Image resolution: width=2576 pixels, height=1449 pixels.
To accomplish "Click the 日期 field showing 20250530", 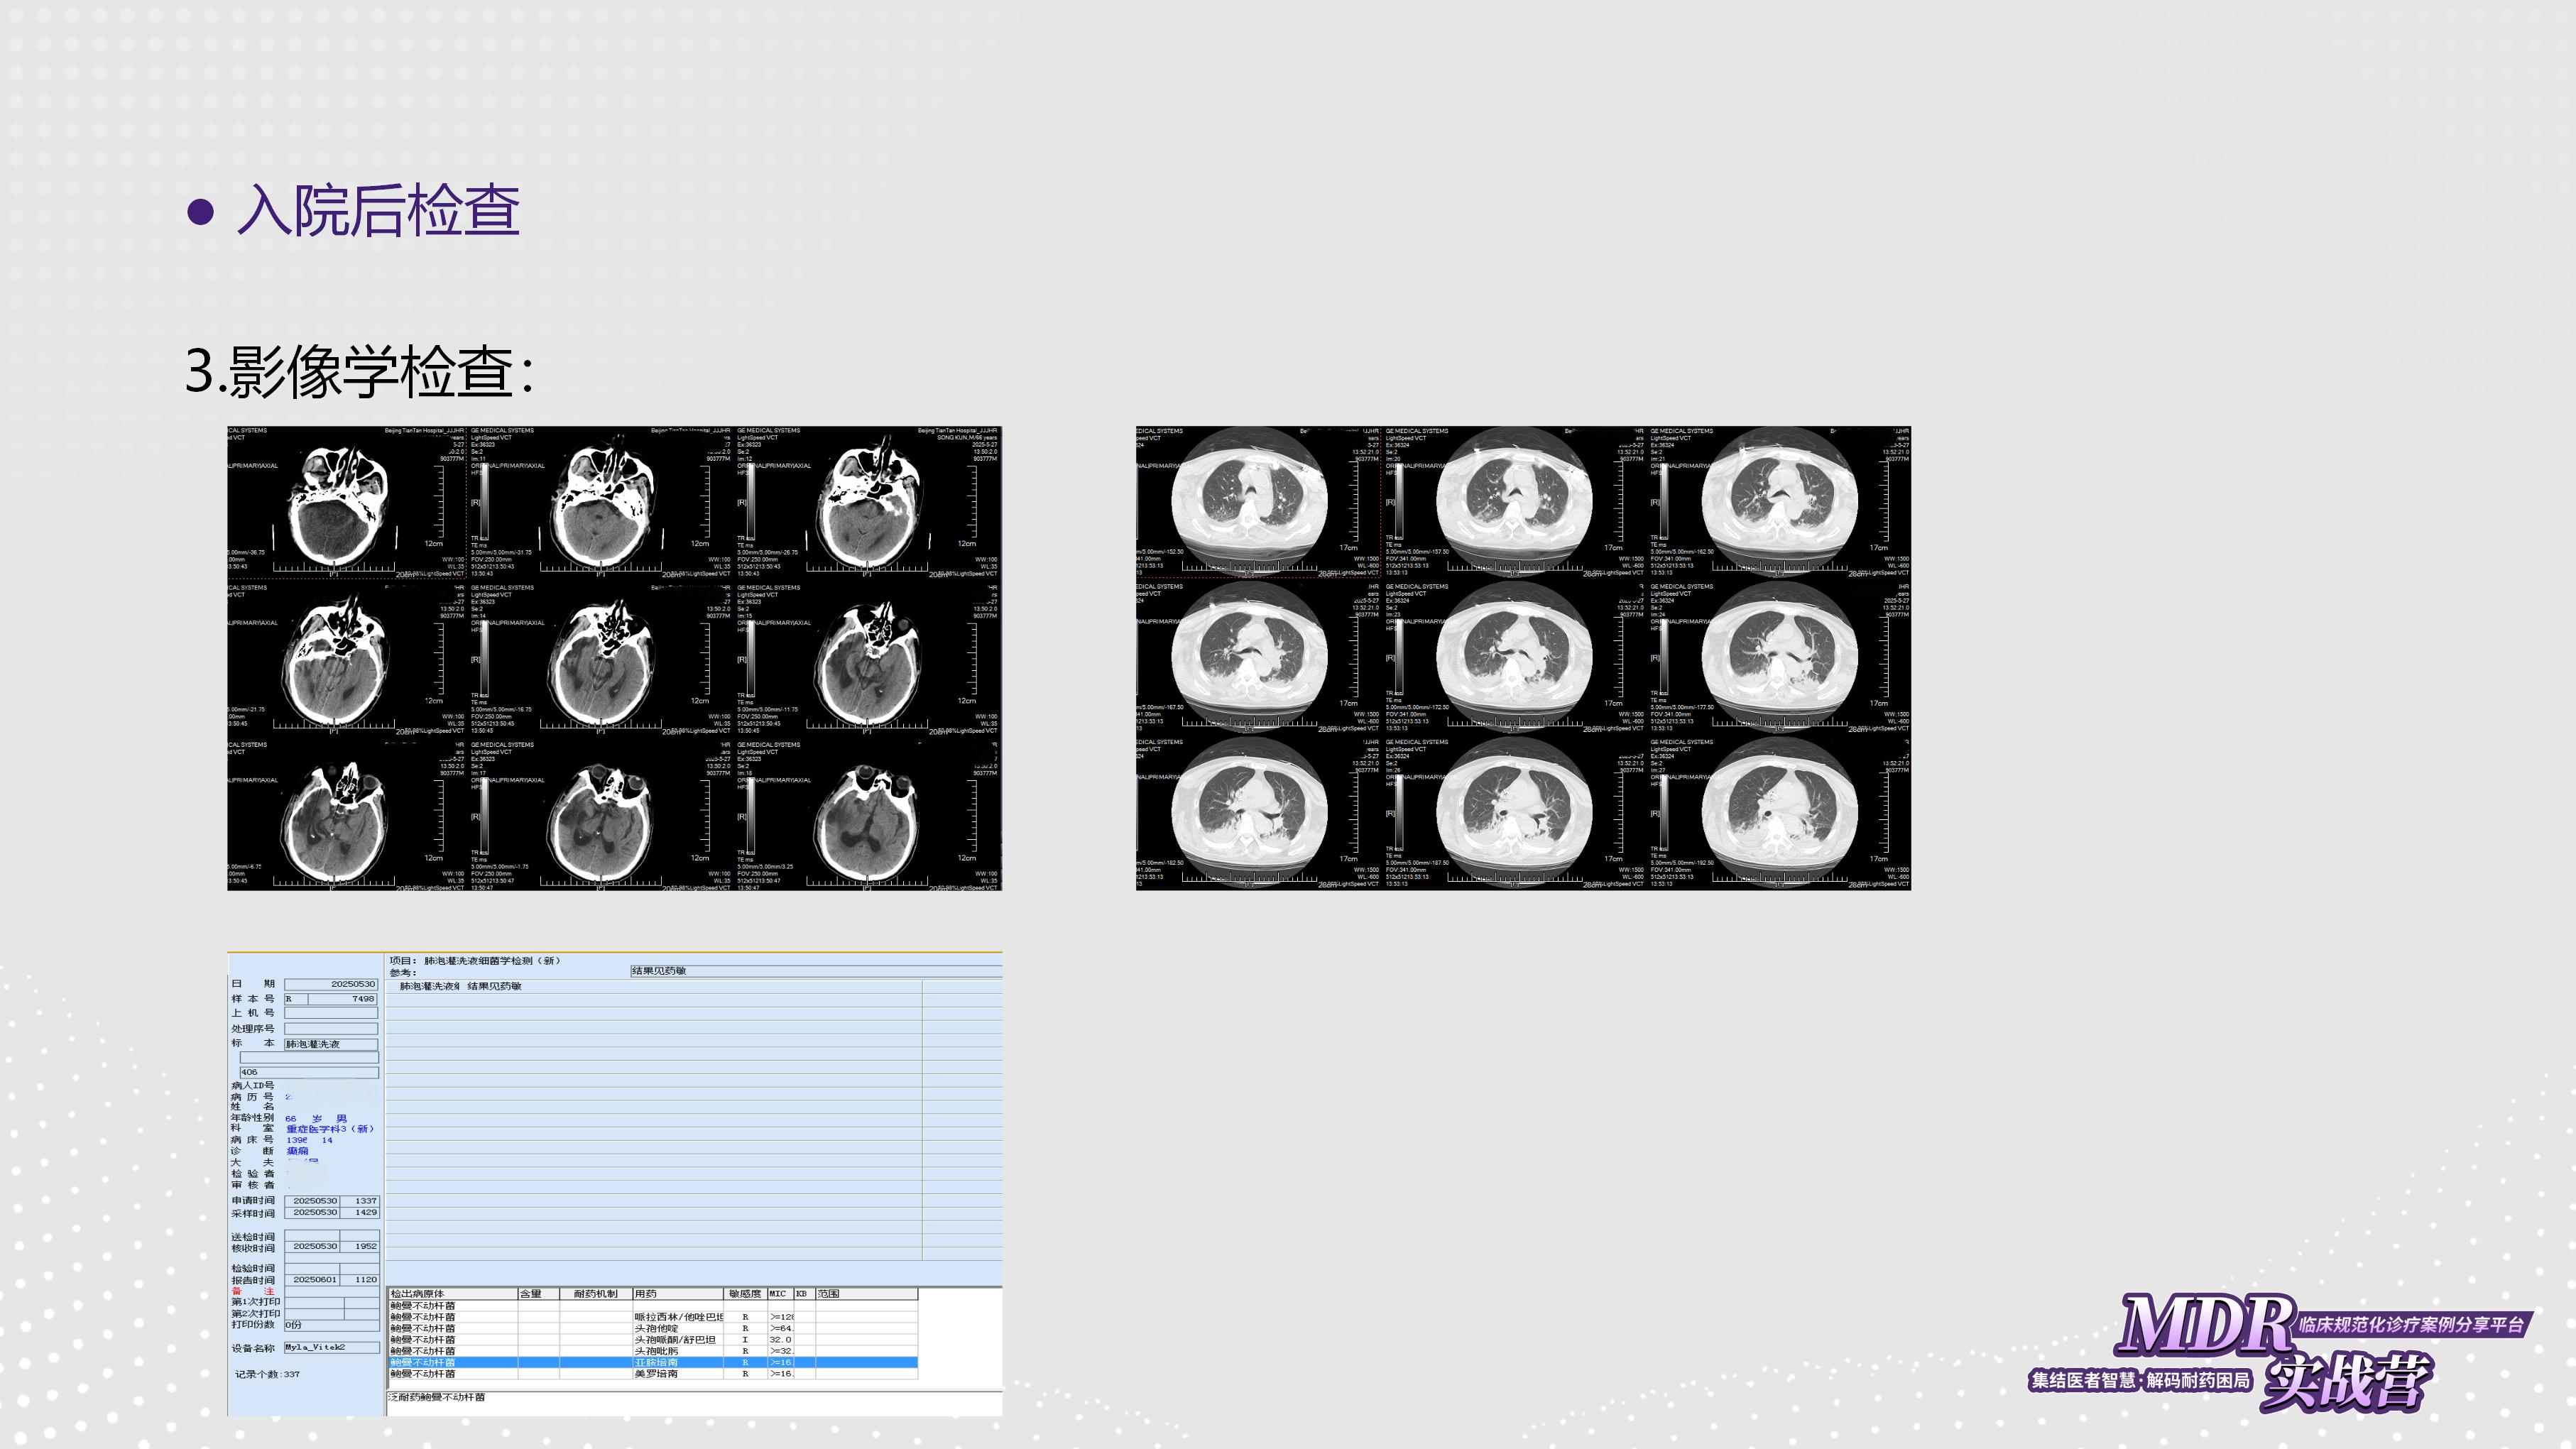I will click(330, 984).
